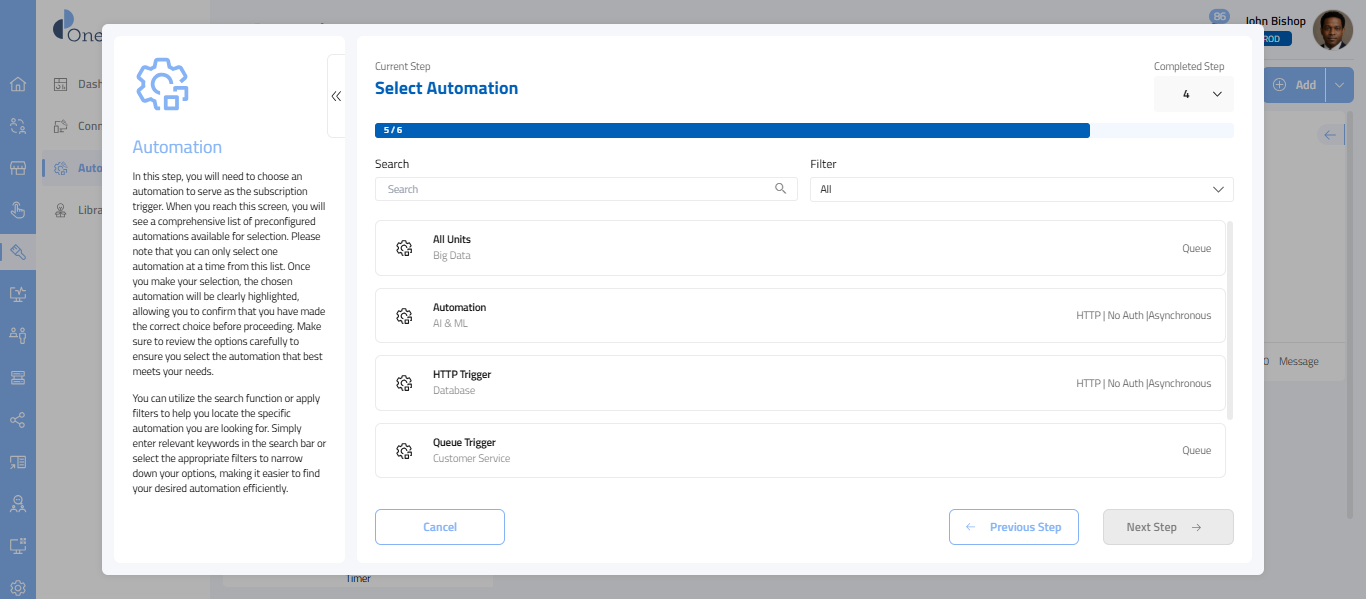Open the home icon in left sidebar
The image size is (1366, 599).
point(17,83)
